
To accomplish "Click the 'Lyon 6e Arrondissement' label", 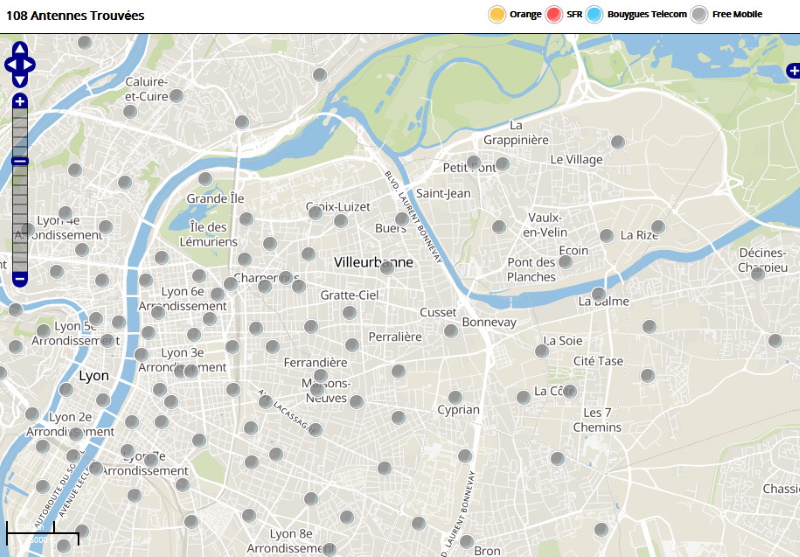I will coord(183,298).
